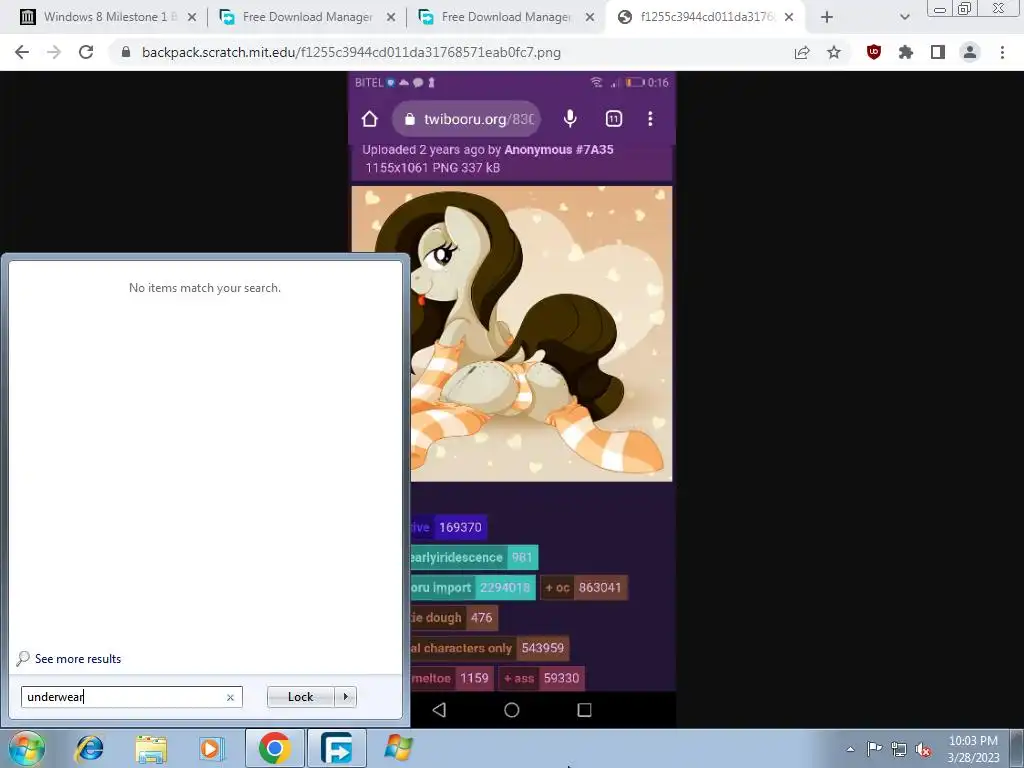Open Free Download Manager from taskbar
Image resolution: width=1024 pixels, height=768 pixels.
coord(337,748)
